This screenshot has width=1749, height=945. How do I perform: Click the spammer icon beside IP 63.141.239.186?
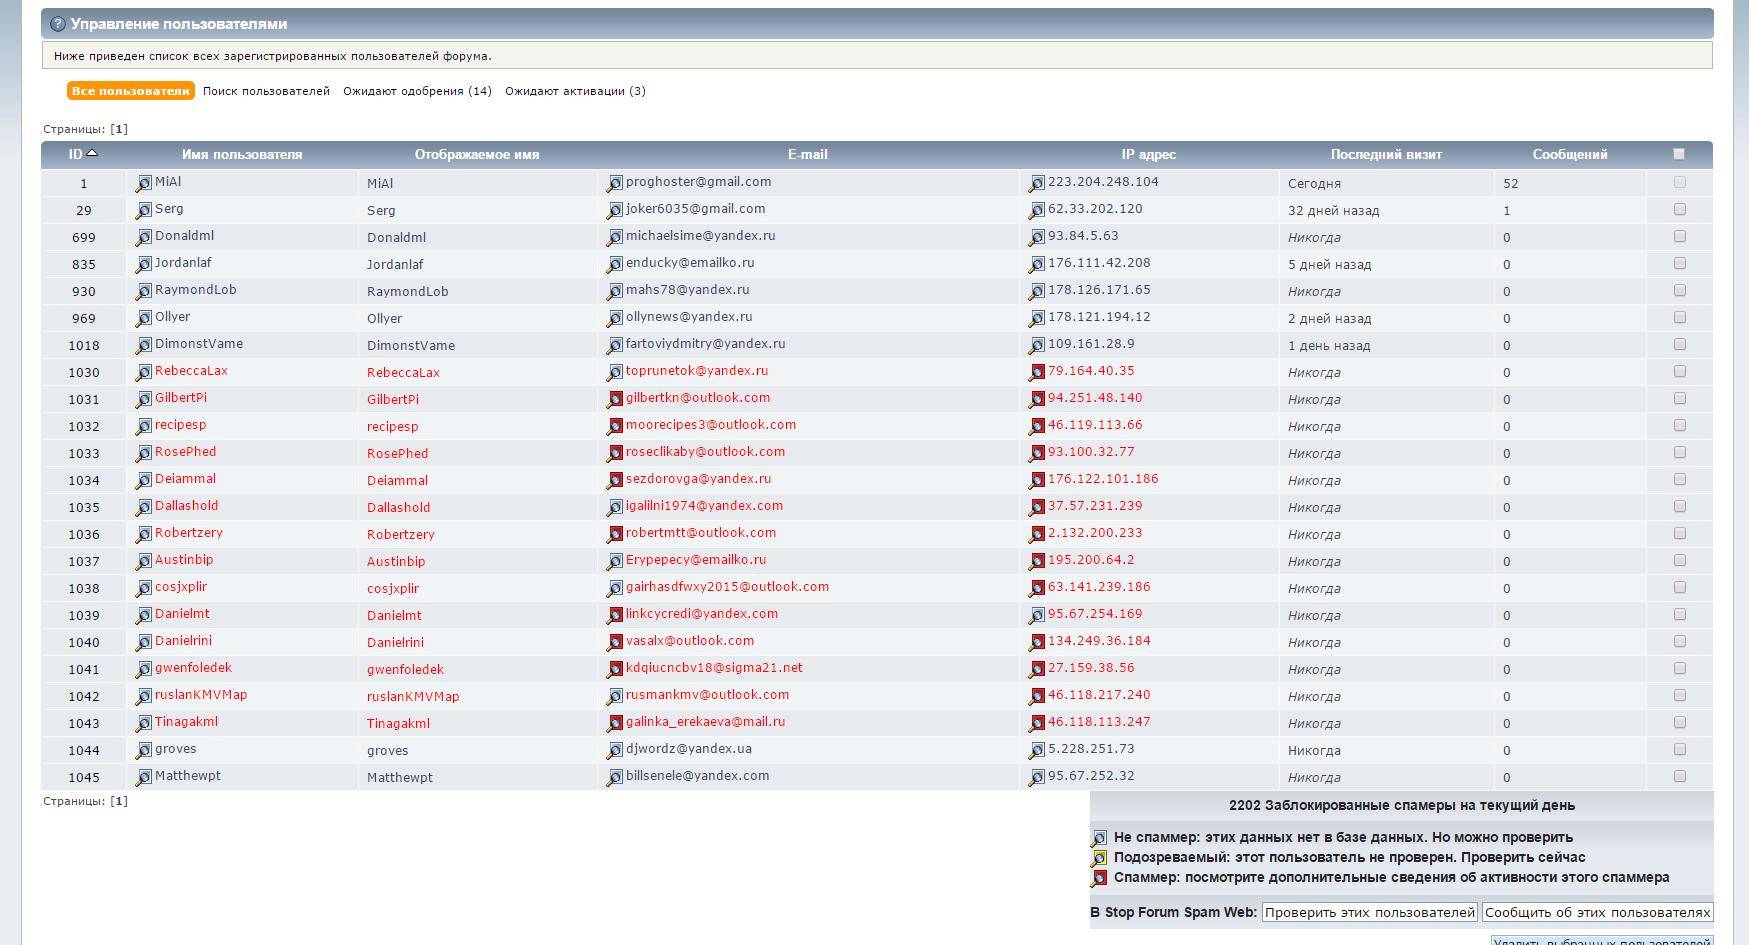coord(1037,588)
